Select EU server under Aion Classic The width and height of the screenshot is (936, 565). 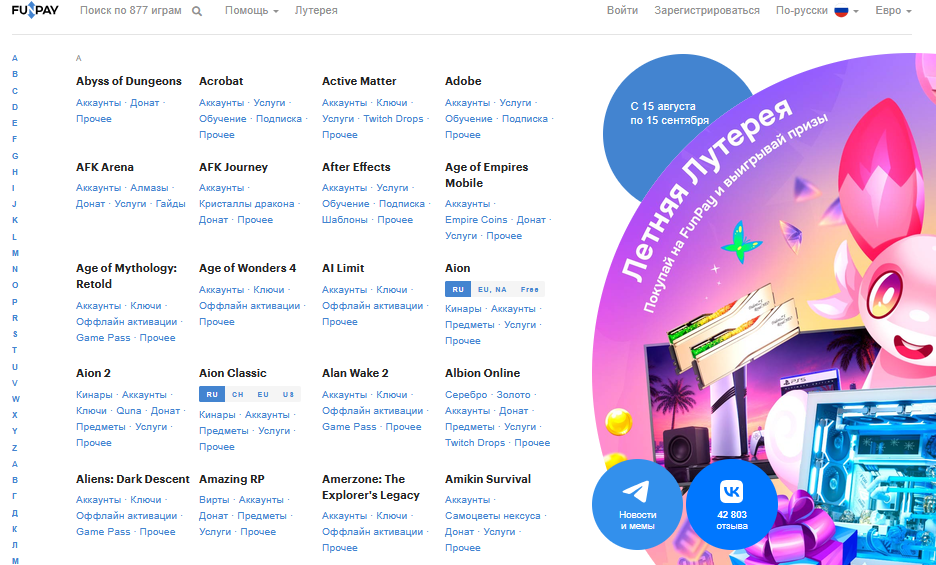263,395
